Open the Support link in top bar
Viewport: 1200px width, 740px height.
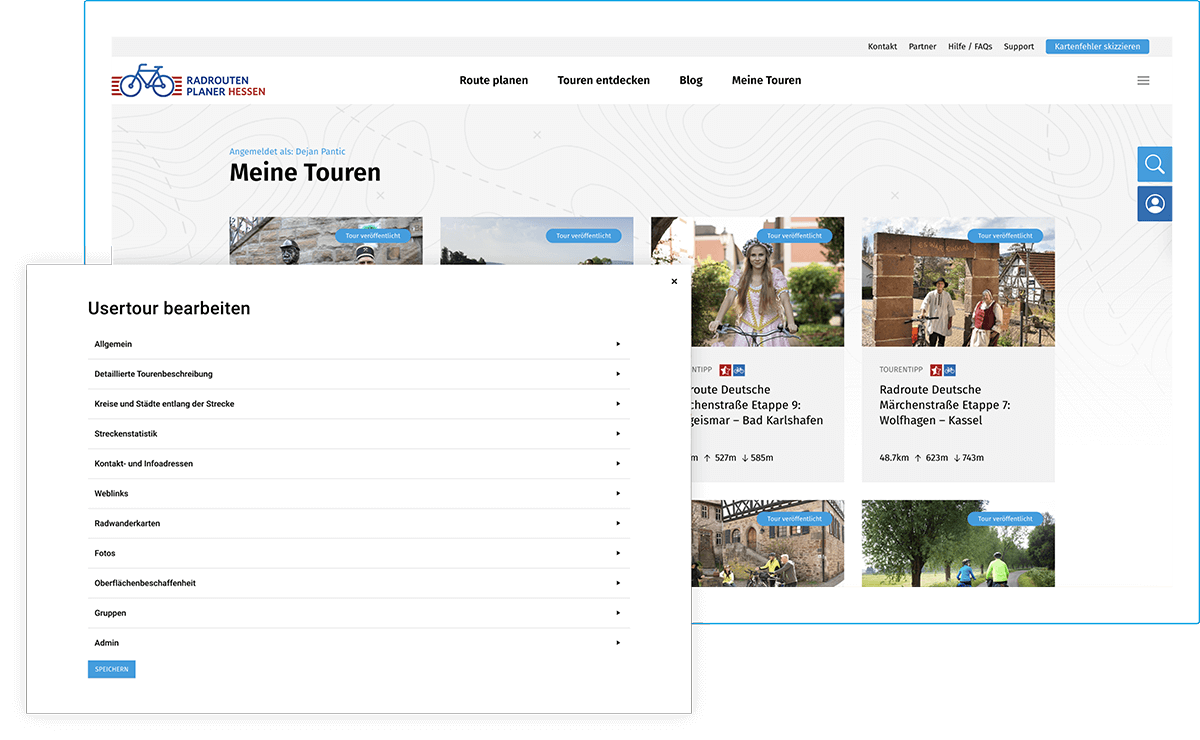pos(1019,47)
